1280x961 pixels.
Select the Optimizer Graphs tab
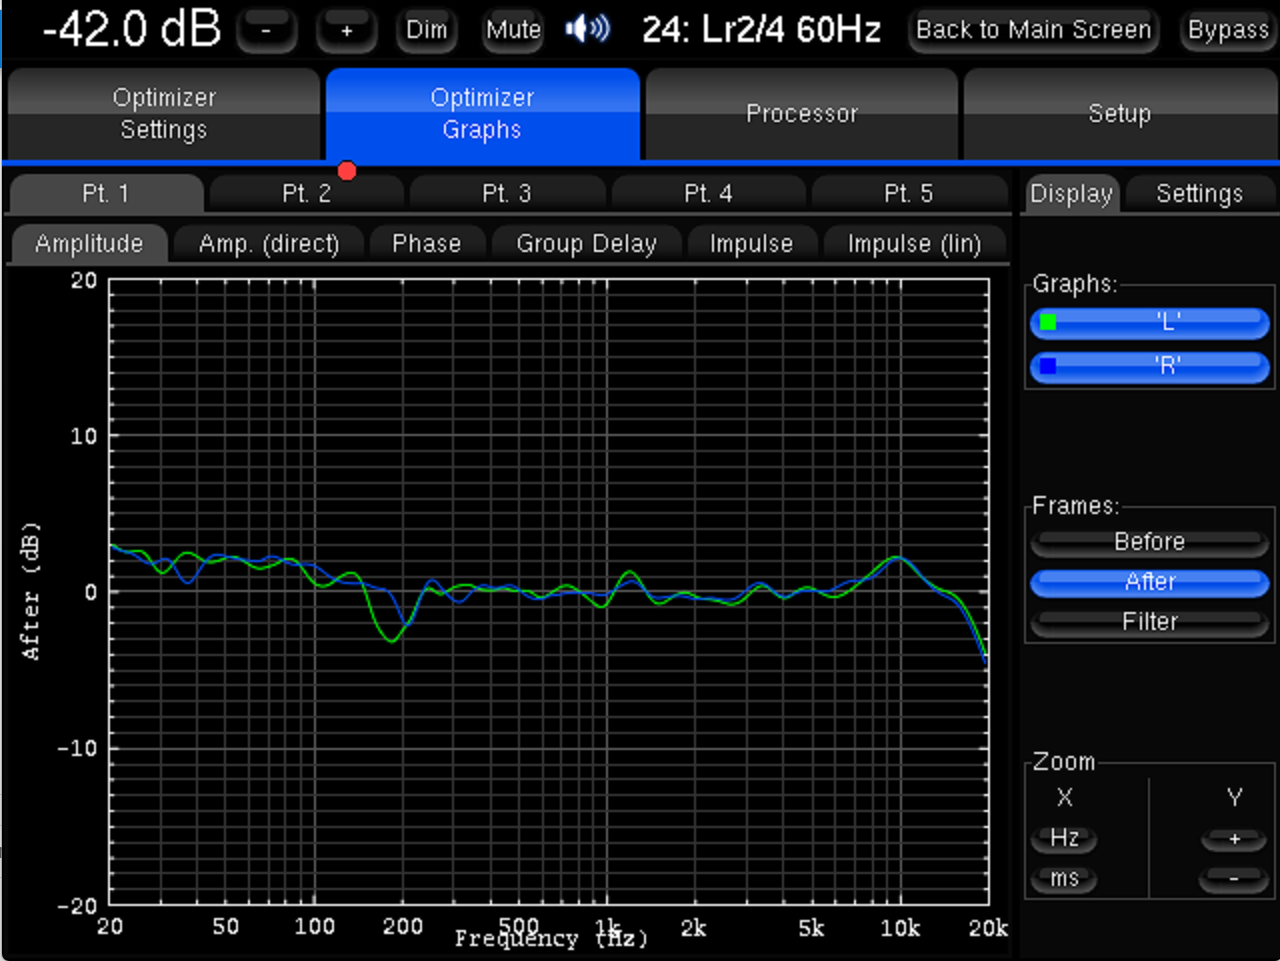click(482, 114)
